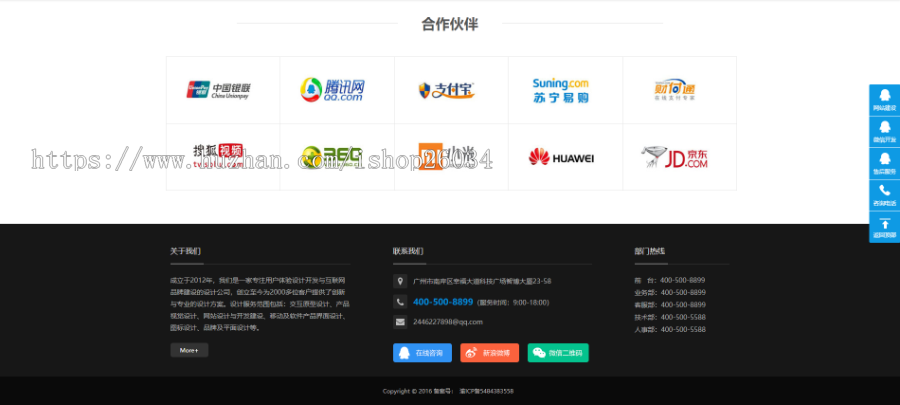Image resolution: width=900 pixels, height=405 pixels.
Task: Click the 合作伙伴 section heading
Action: 449,24
